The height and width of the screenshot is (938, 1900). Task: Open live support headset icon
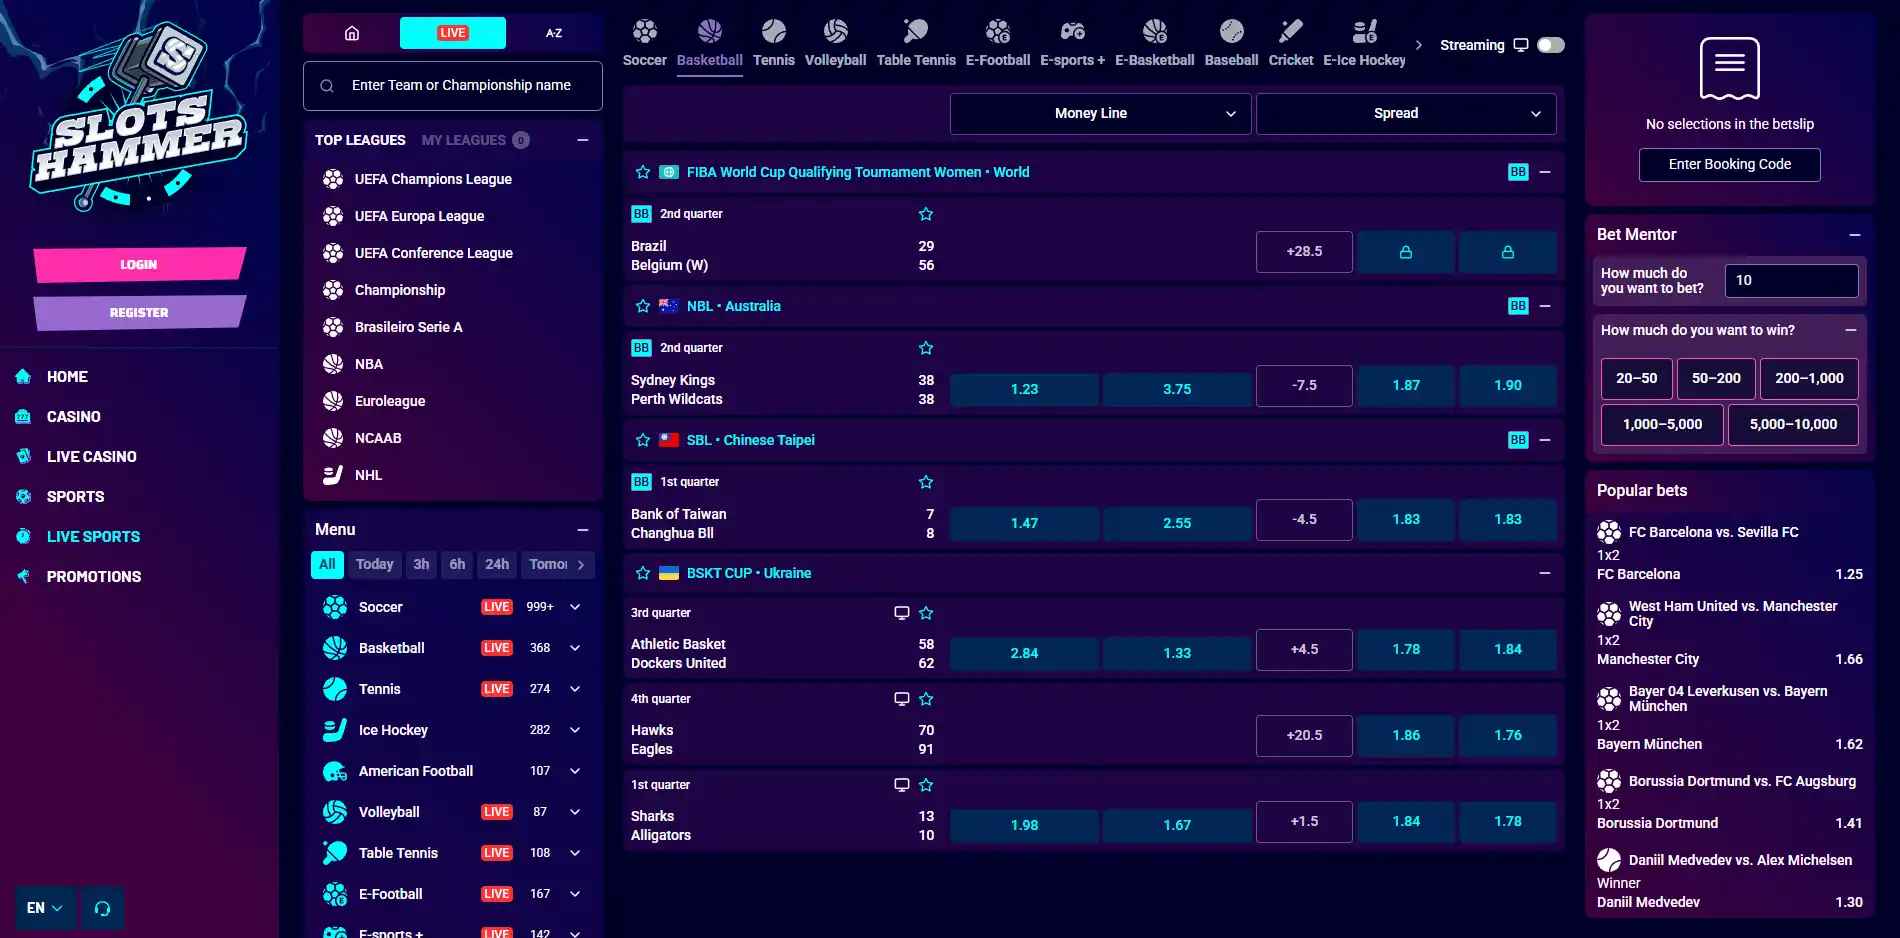tap(102, 908)
